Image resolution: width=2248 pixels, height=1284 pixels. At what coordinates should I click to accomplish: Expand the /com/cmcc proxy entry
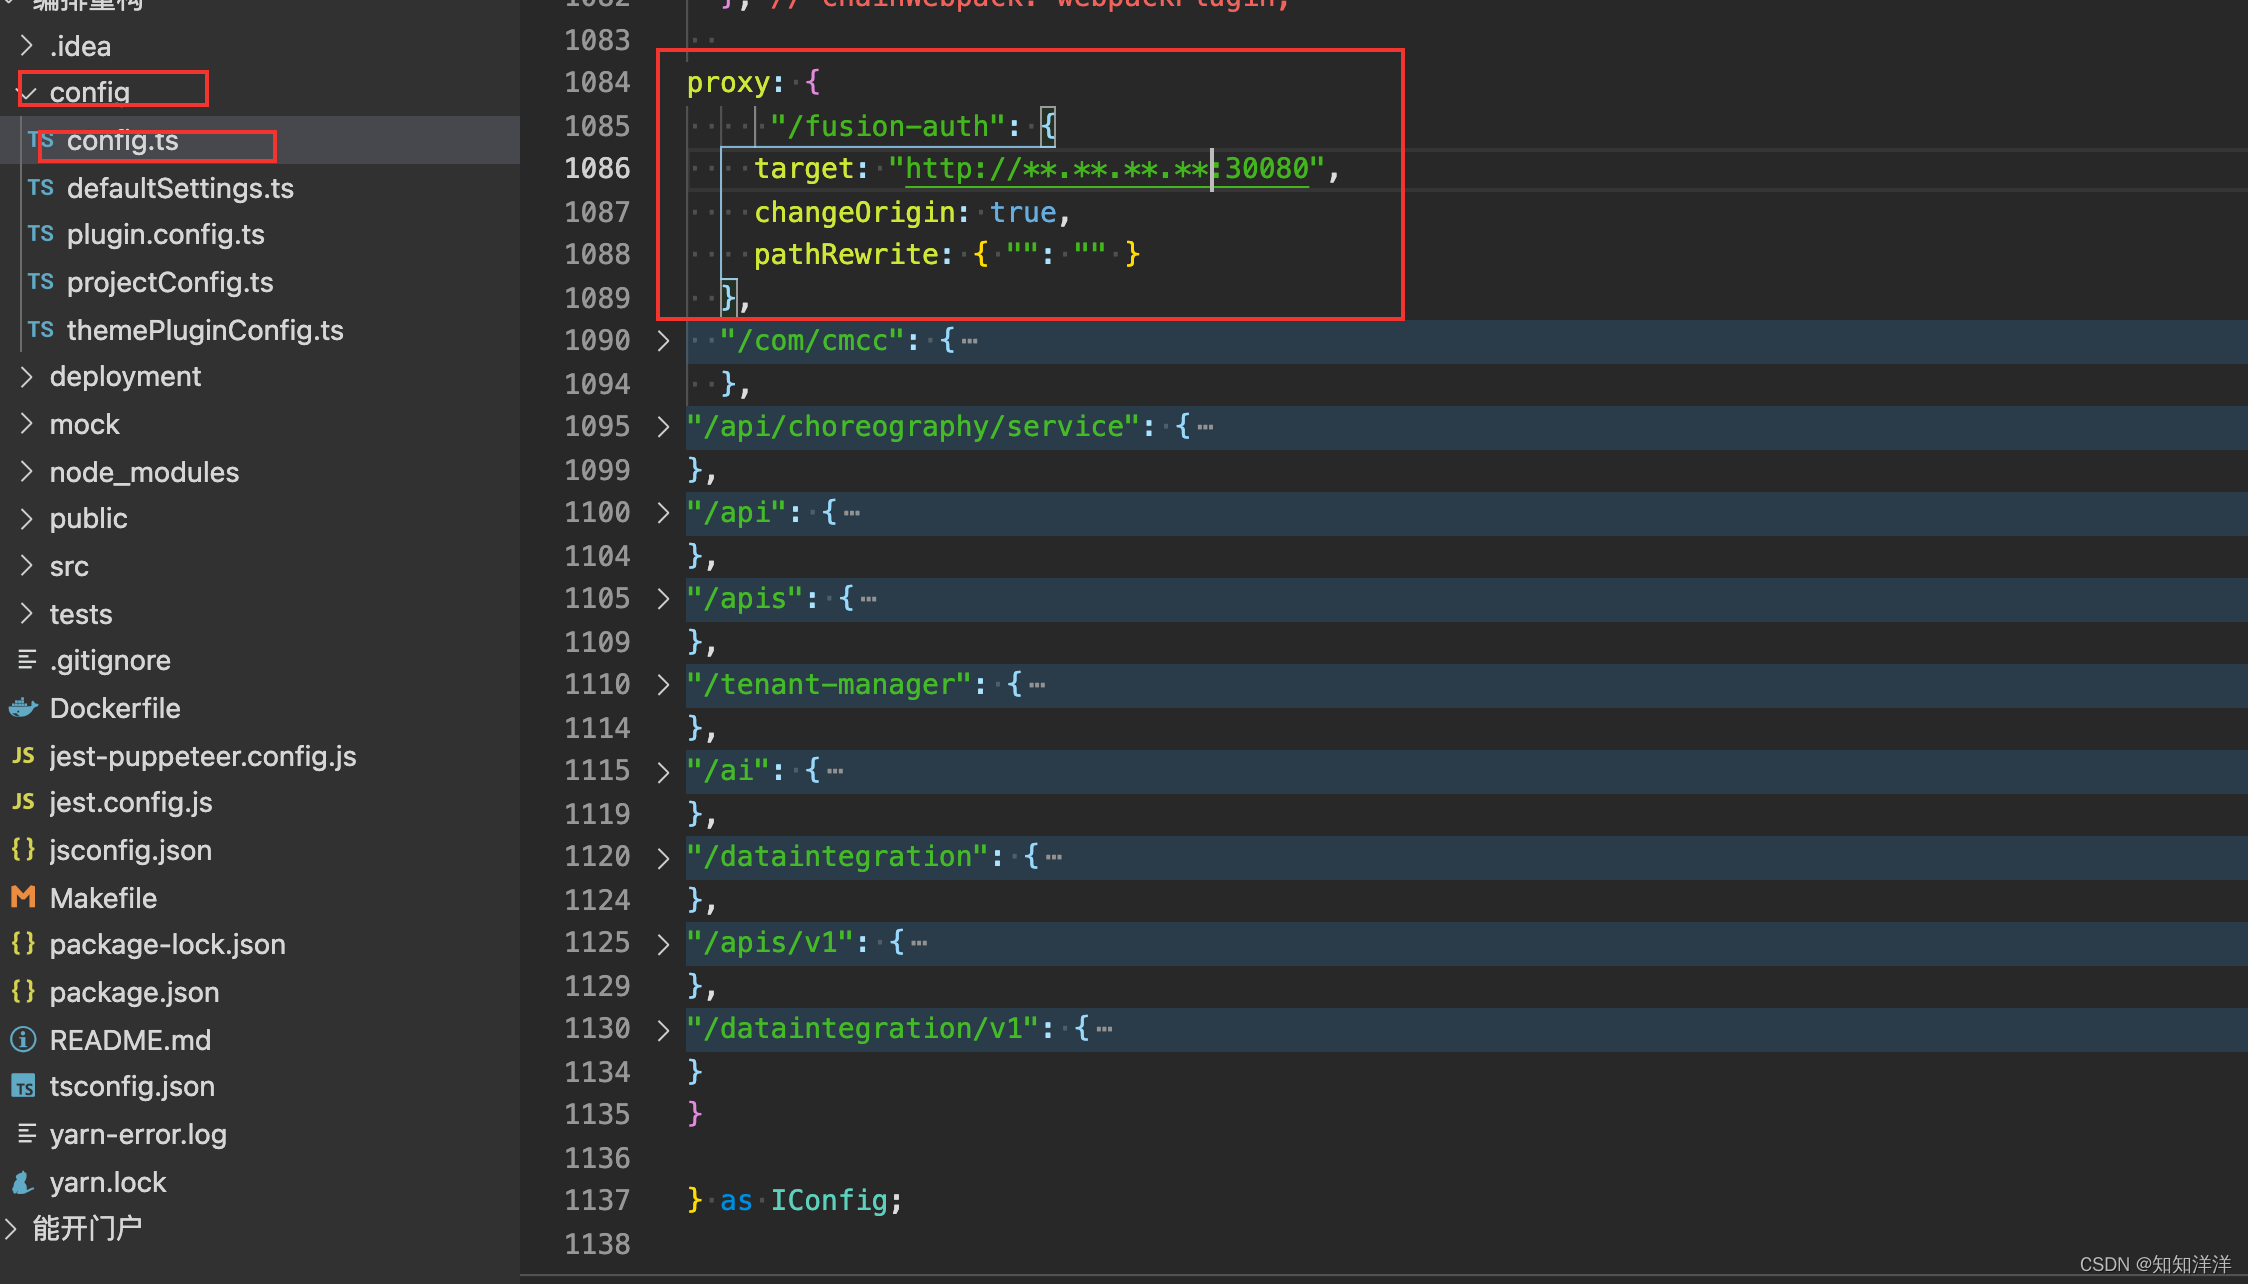click(x=661, y=340)
